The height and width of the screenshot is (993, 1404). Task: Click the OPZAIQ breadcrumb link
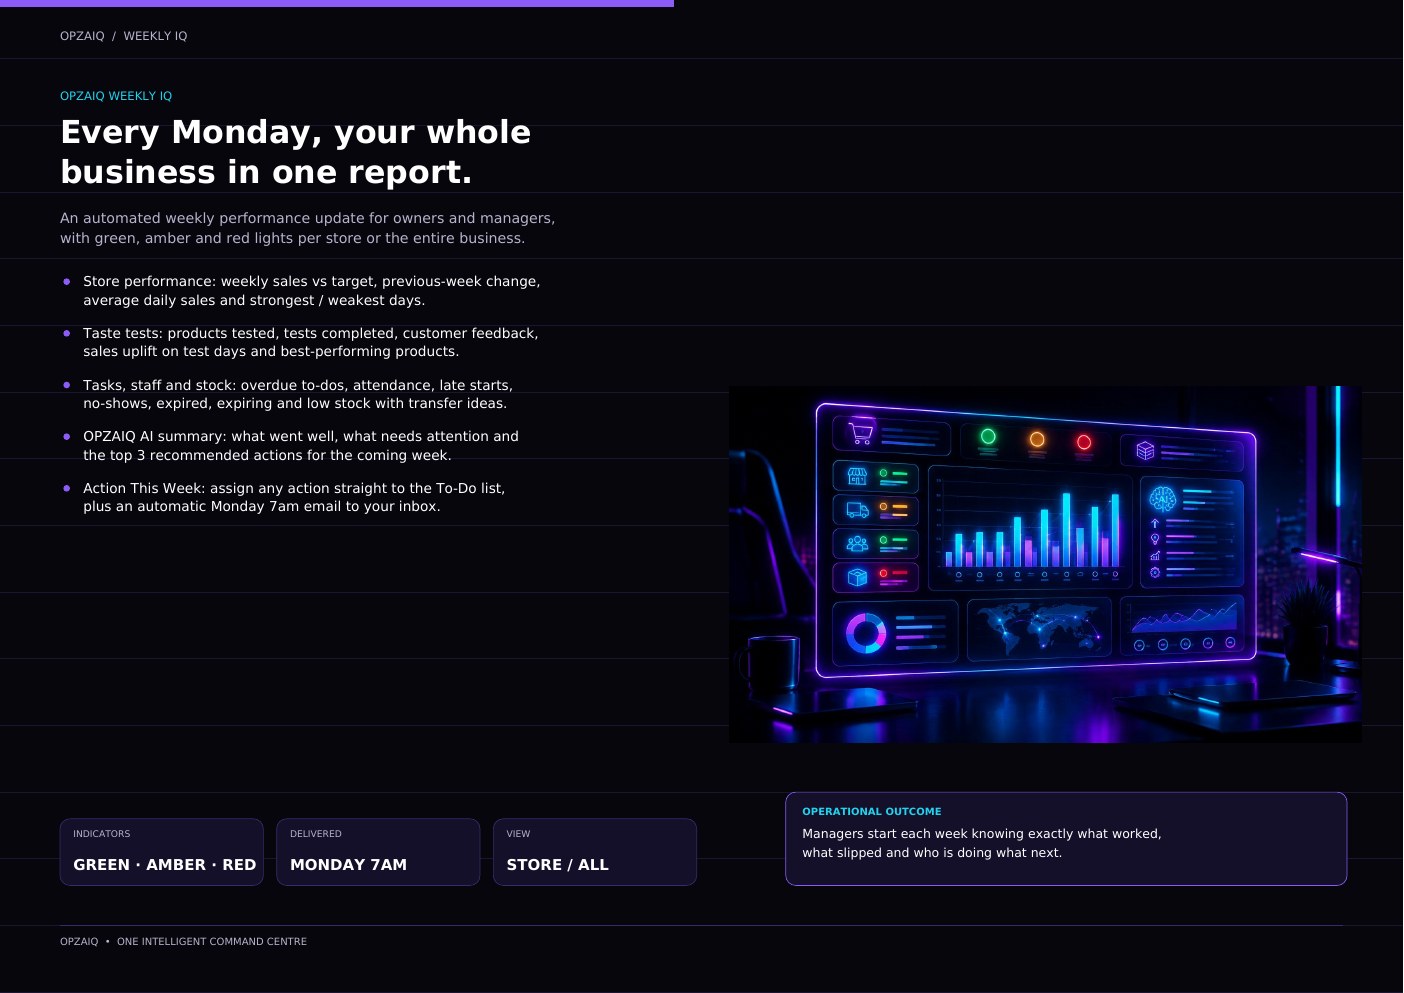(82, 36)
